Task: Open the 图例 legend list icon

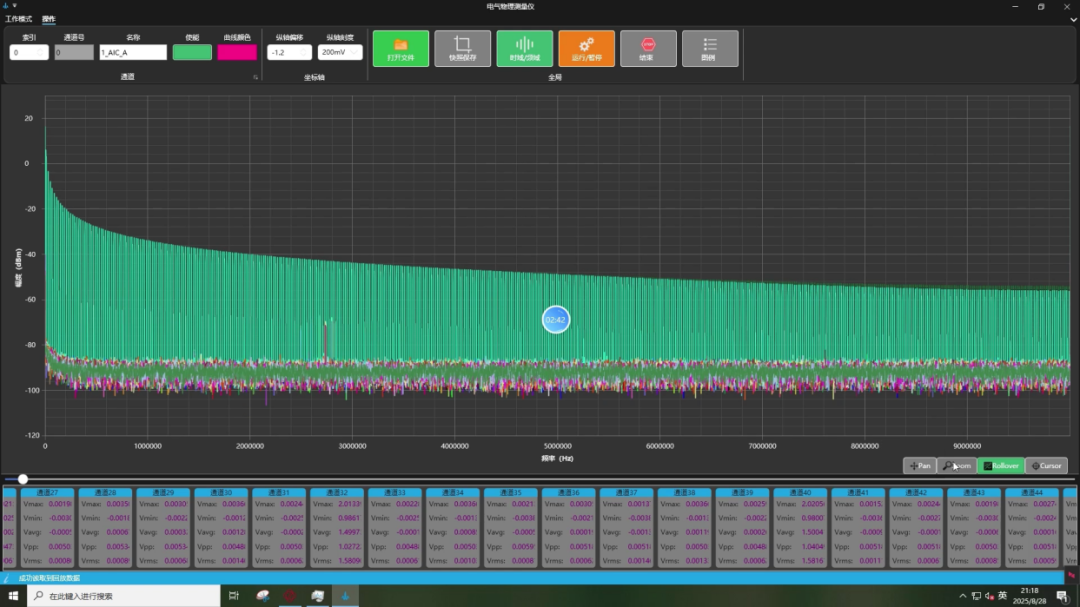Action: click(710, 44)
